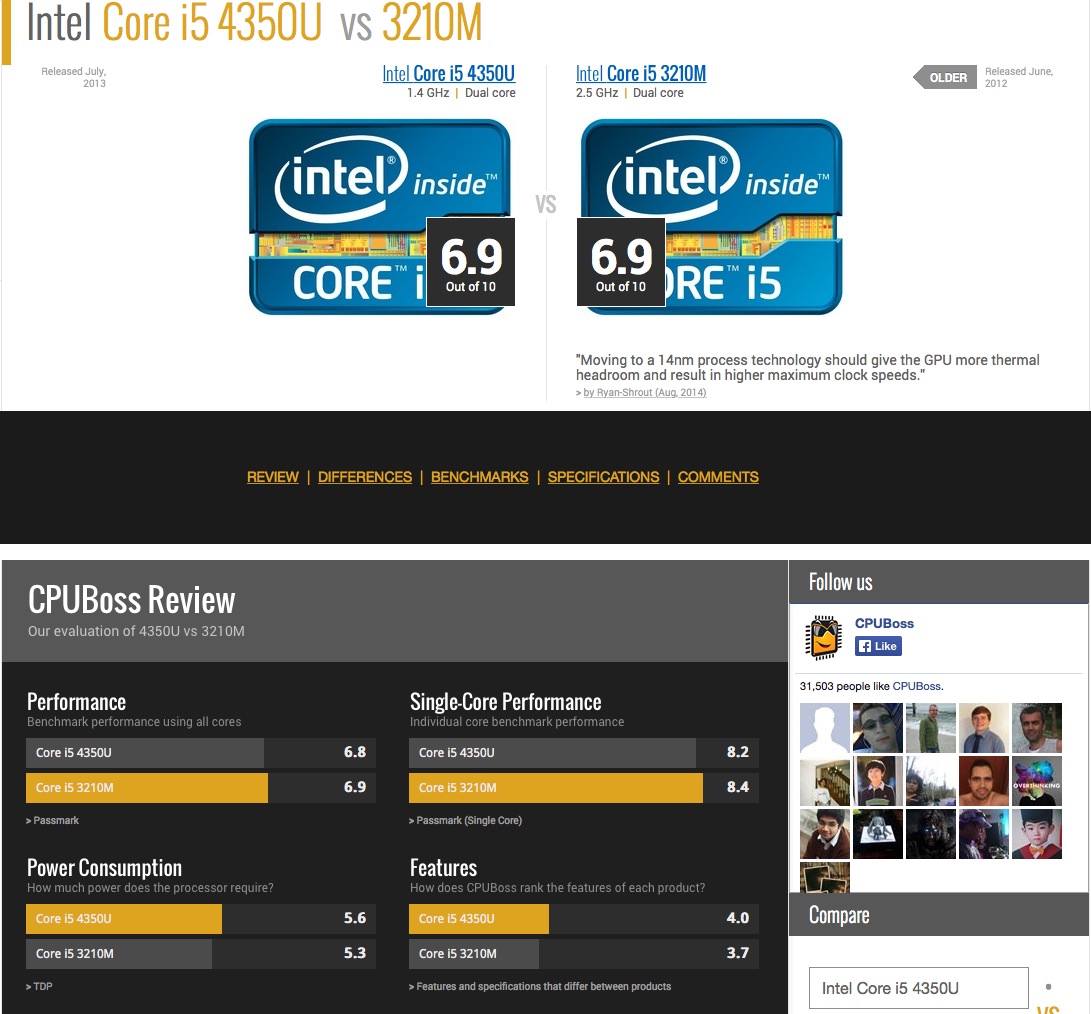Click the 4350U 6.9 out of 10 score badge

point(470,262)
